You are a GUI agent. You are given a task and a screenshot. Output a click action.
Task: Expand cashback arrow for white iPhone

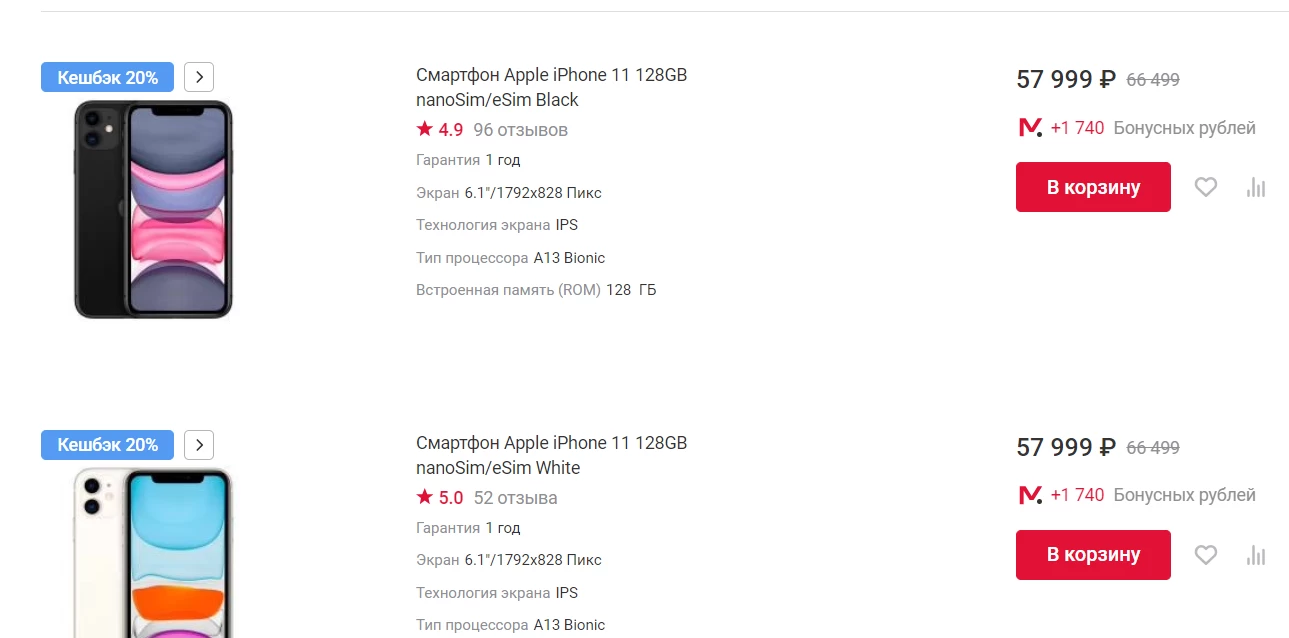(x=199, y=445)
